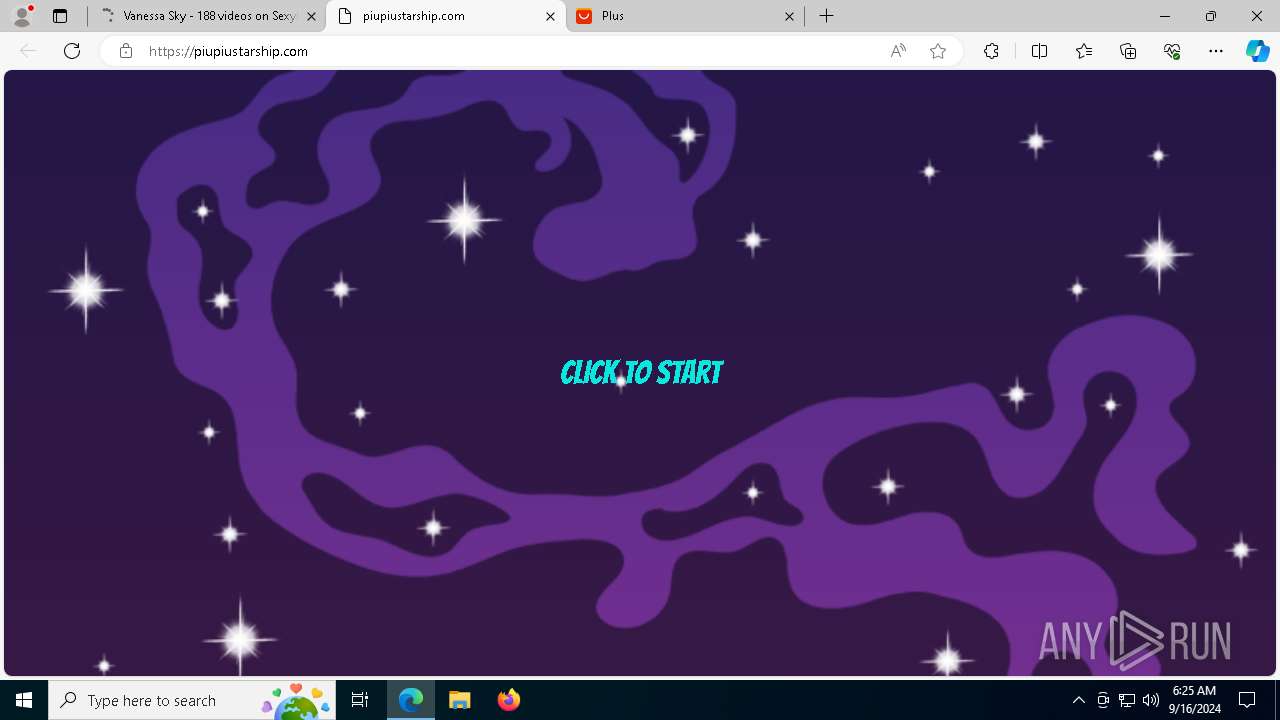Open File Explorer from the taskbar

coord(460,700)
